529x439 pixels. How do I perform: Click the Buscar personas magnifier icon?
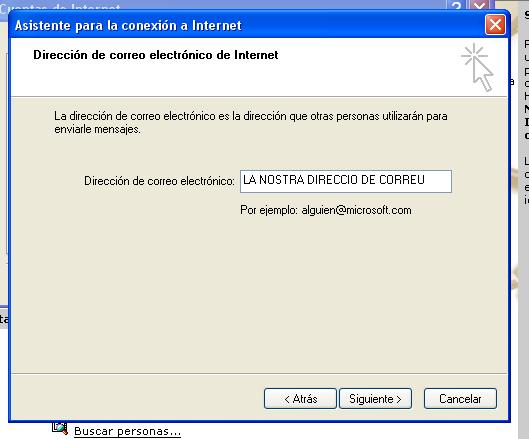[60, 428]
